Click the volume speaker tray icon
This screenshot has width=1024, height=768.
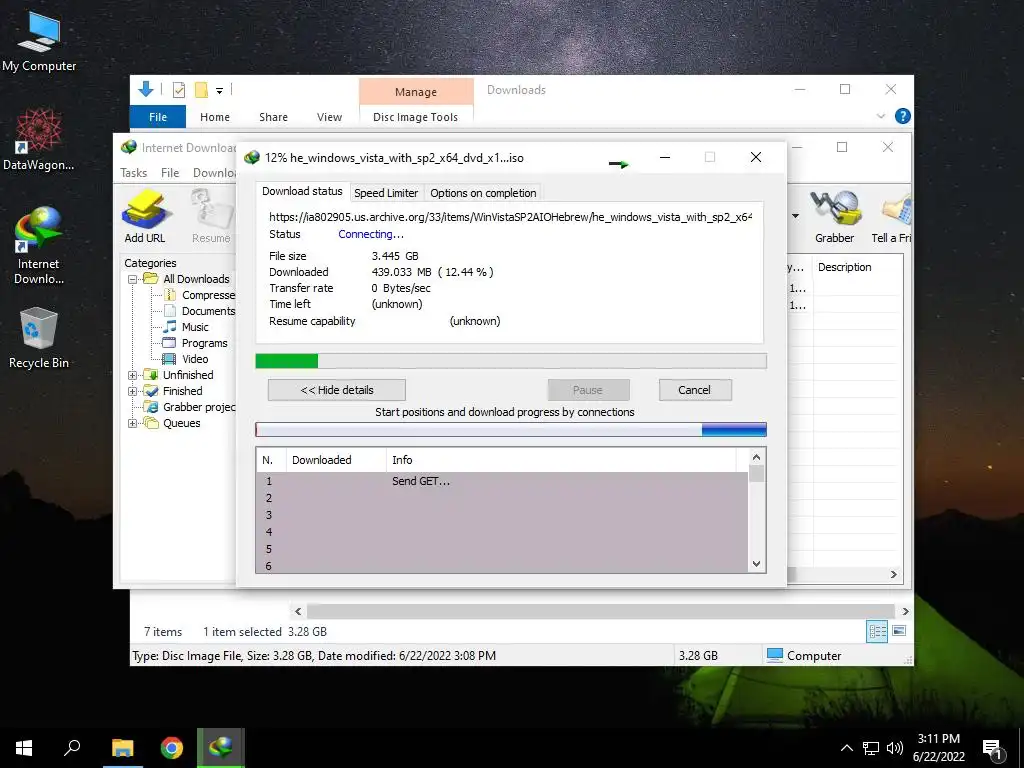[894, 748]
